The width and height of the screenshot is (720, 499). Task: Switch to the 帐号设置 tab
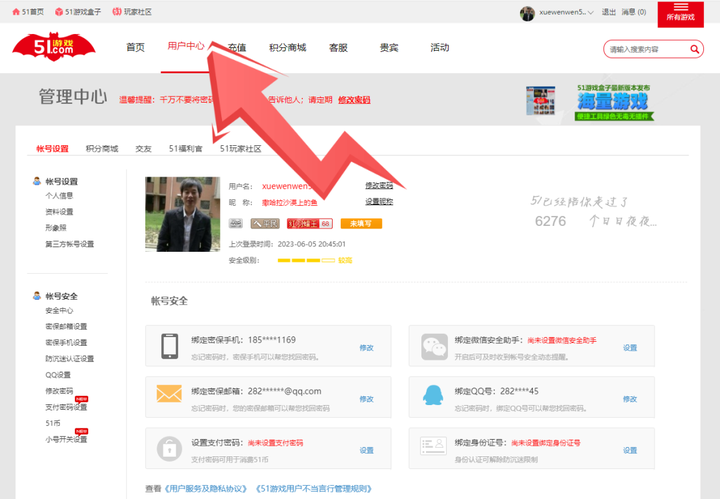(x=52, y=149)
